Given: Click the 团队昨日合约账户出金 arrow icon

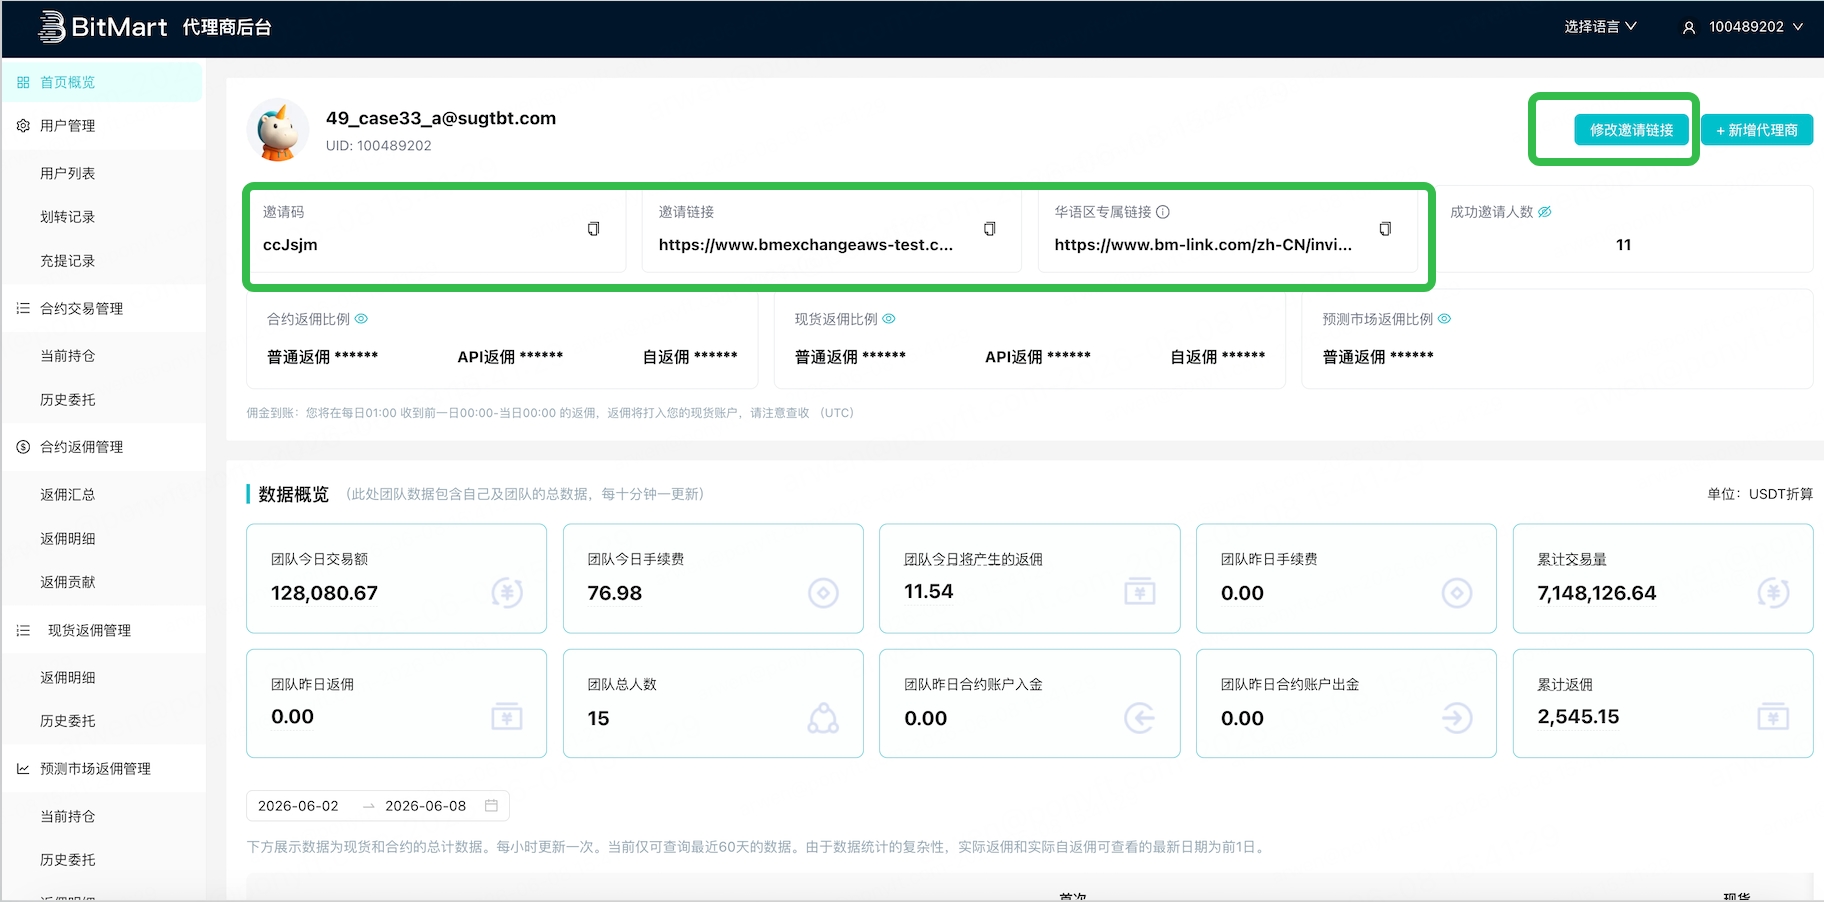Looking at the screenshot, I should (x=1457, y=718).
